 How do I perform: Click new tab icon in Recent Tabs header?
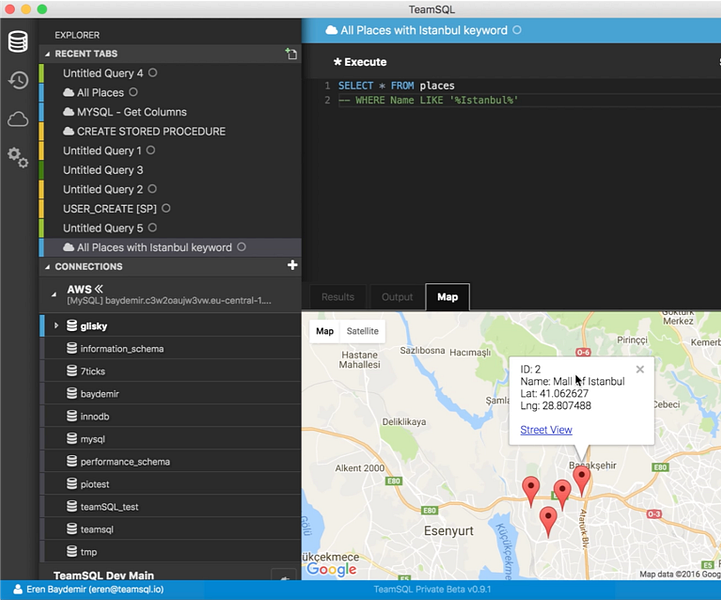pos(291,54)
